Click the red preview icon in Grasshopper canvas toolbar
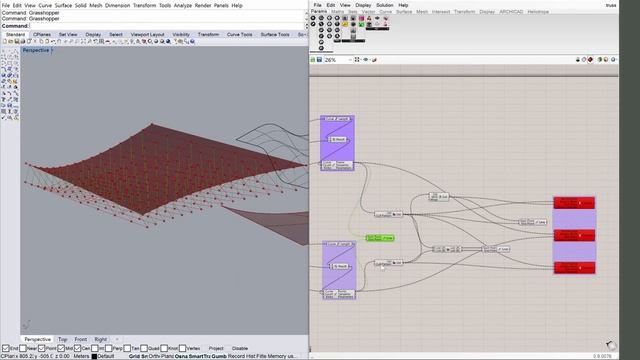 [x=590, y=60]
